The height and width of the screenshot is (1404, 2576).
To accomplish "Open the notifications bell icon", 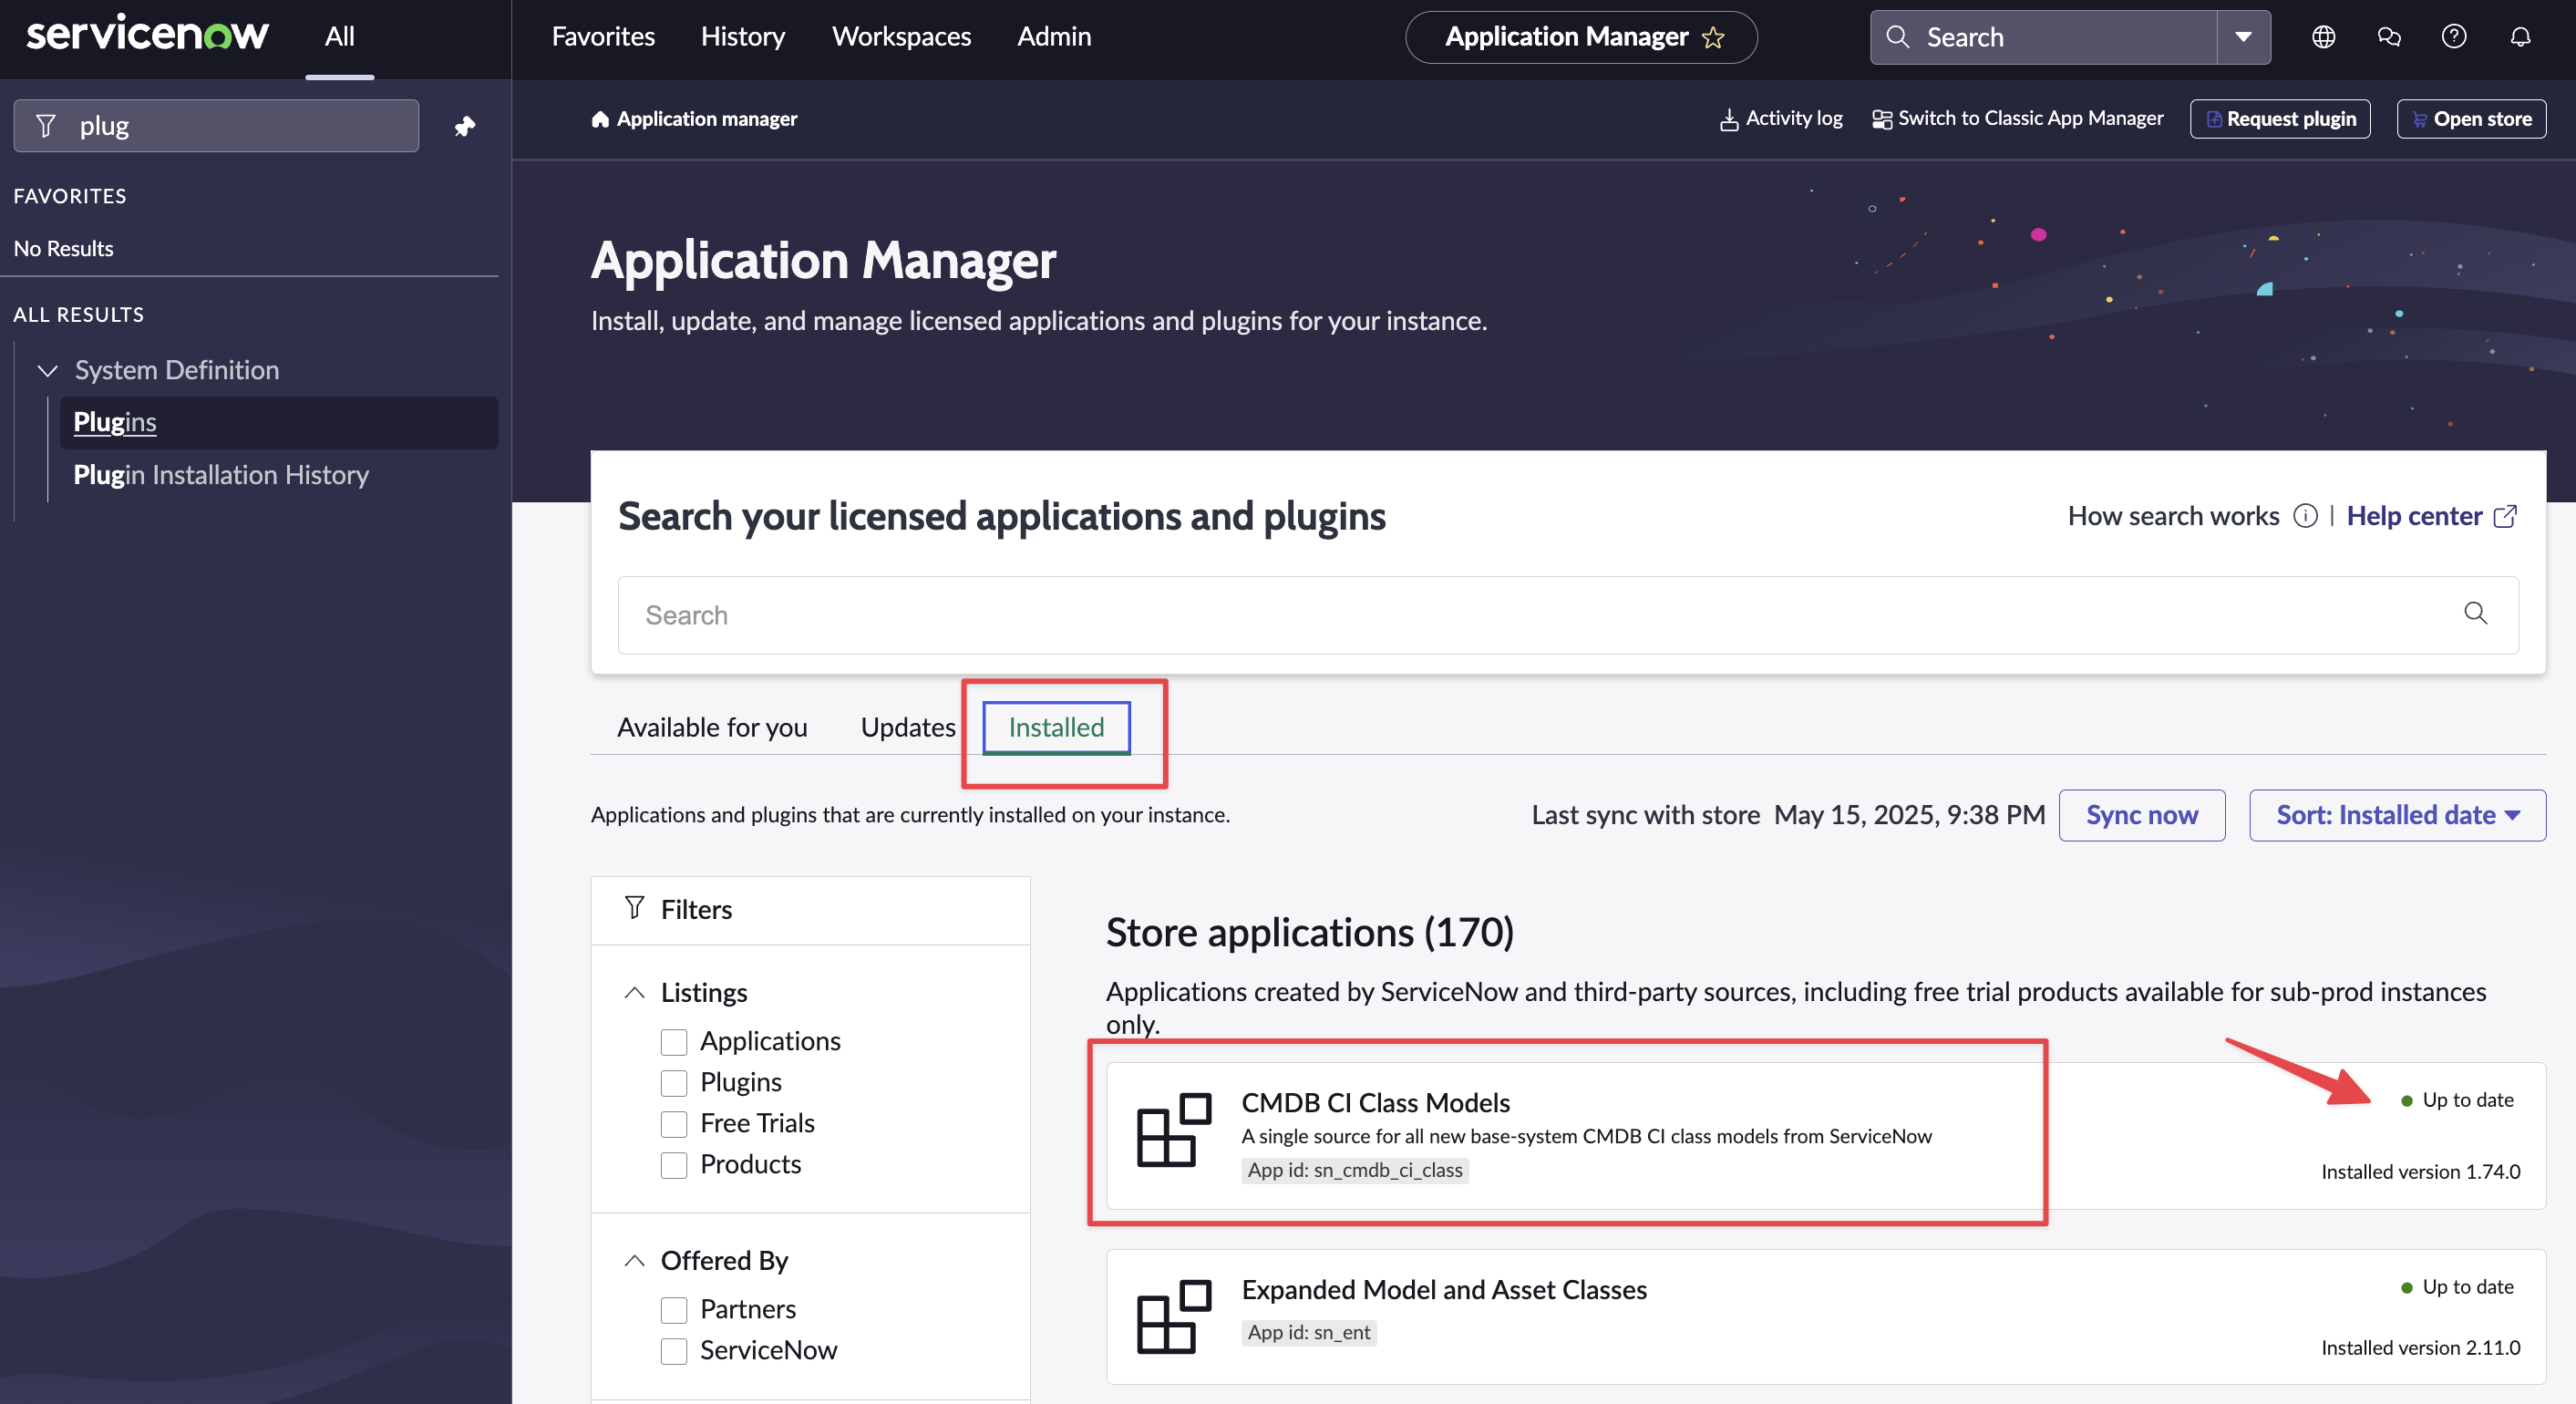I will coord(2520,37).
